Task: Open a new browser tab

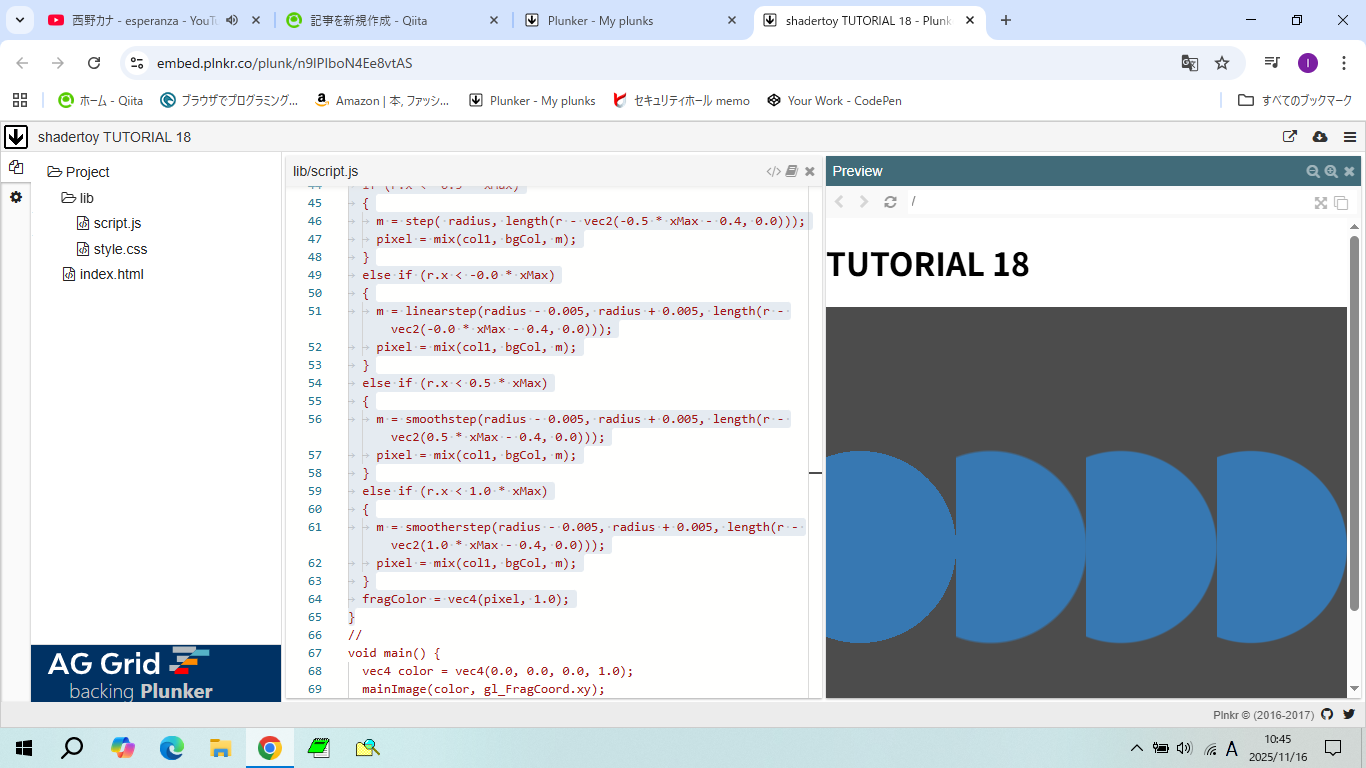Action: tap(1006, 20)
